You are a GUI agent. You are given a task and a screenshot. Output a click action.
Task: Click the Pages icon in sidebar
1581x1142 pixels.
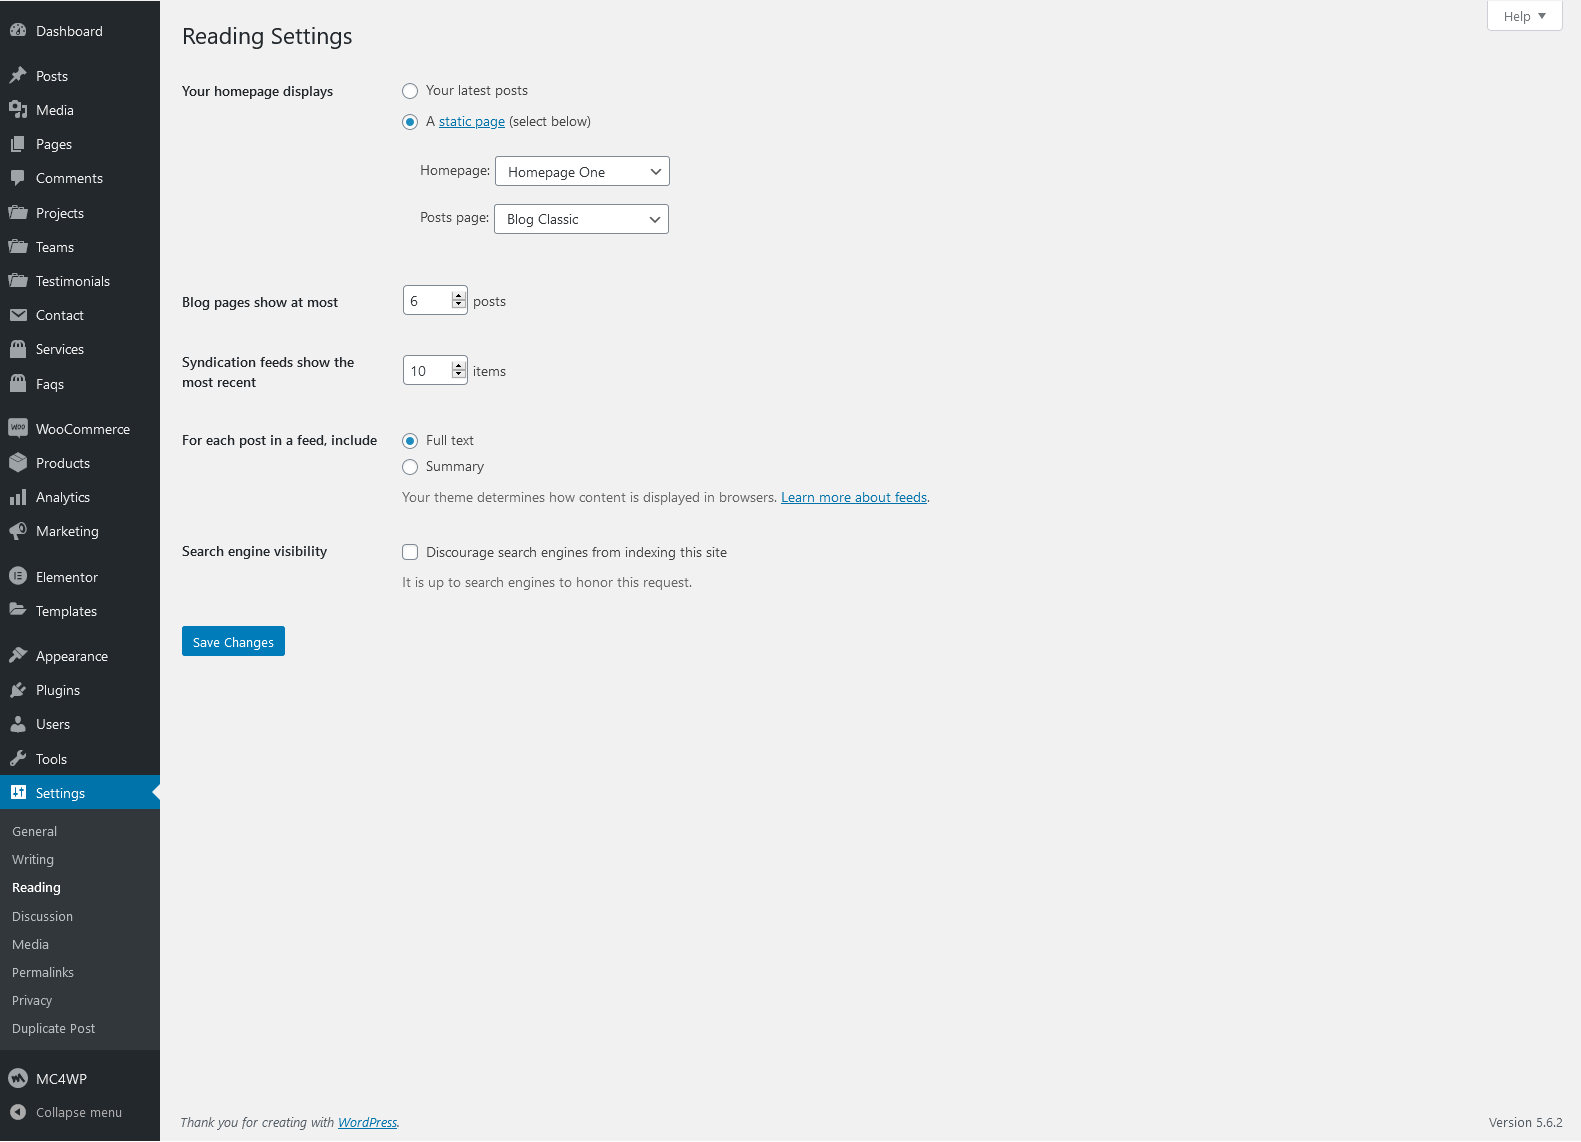click(x=18, y=144)
